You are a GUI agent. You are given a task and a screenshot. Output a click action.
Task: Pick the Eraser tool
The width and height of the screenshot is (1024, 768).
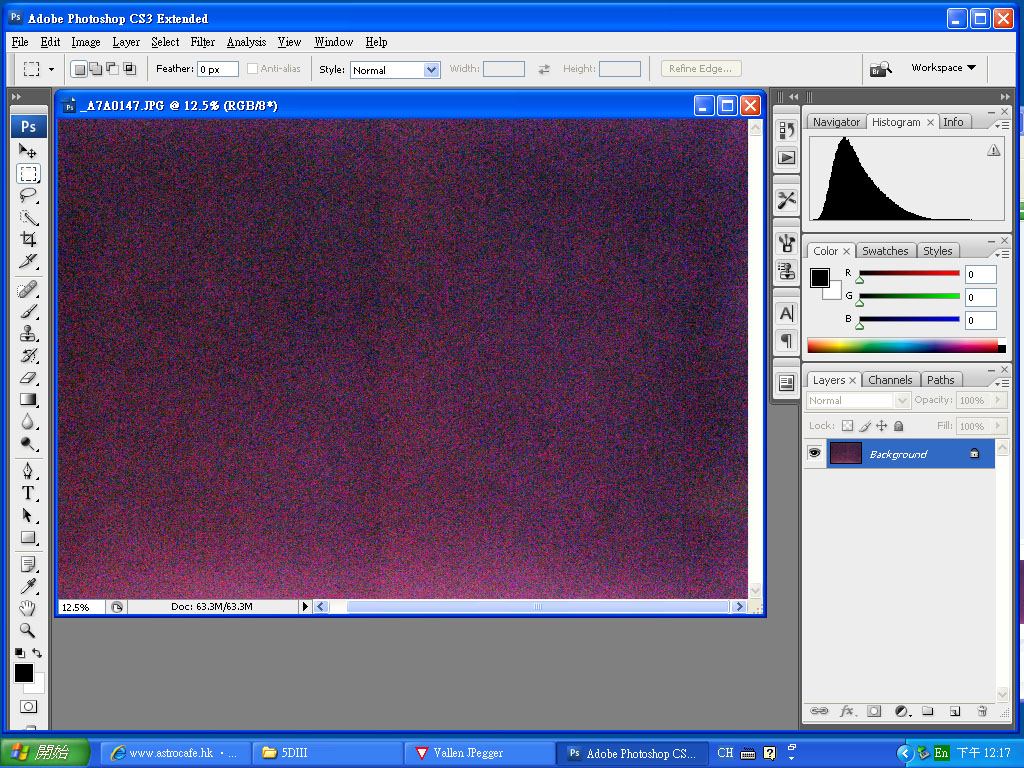click(28, 377)
